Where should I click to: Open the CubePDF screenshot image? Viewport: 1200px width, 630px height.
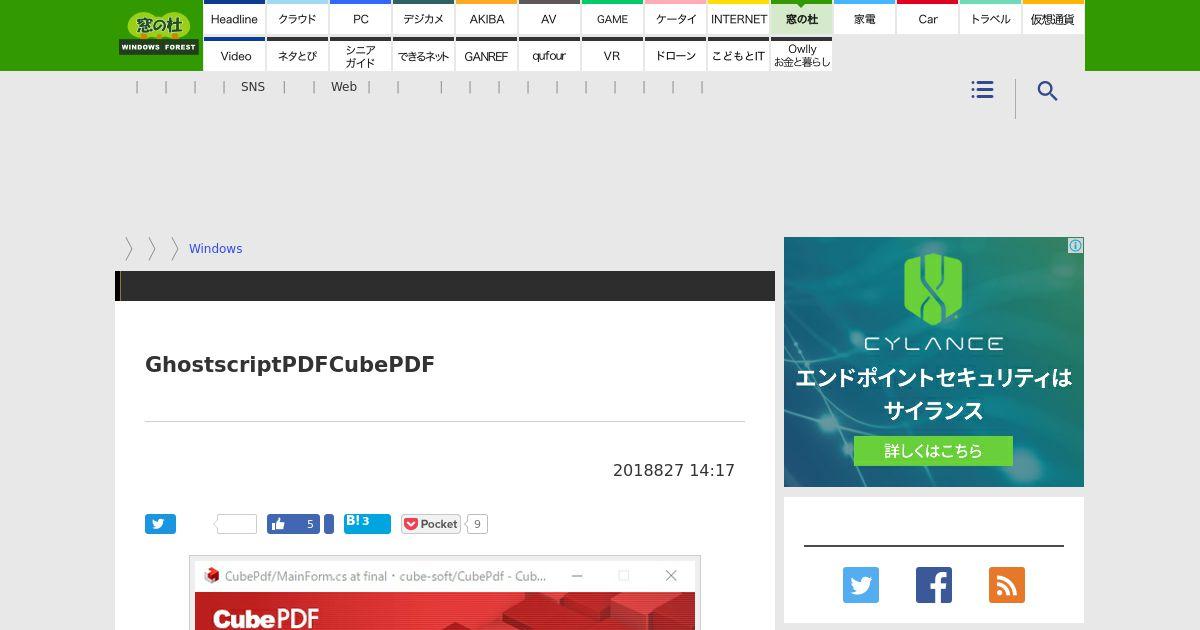[x=445, y=593]
